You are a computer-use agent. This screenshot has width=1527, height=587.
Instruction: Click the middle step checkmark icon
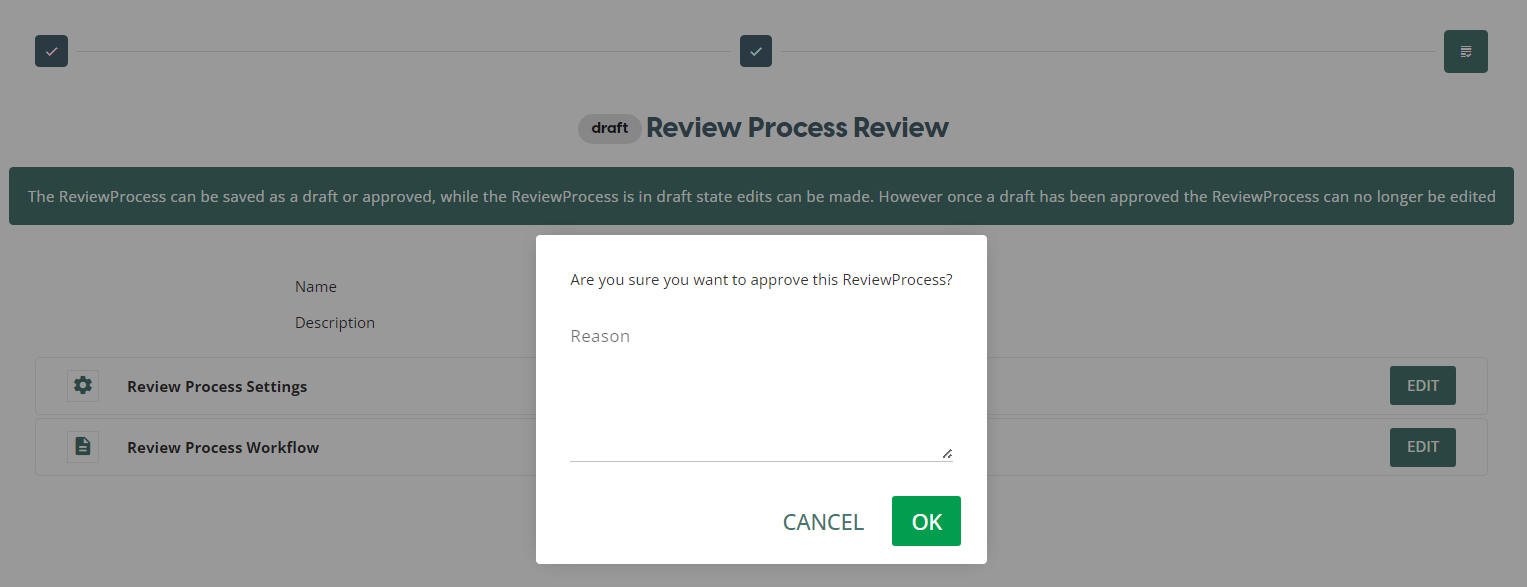point(755,51)
